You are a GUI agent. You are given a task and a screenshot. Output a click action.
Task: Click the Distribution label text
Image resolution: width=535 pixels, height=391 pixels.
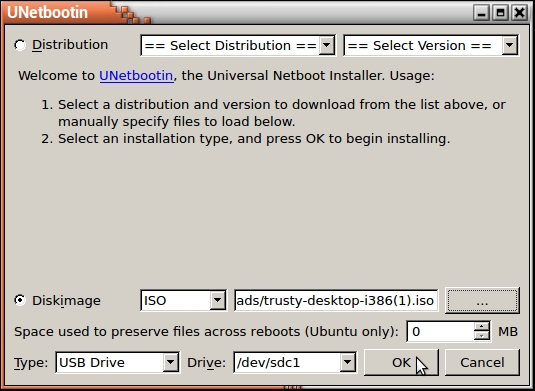70,45
